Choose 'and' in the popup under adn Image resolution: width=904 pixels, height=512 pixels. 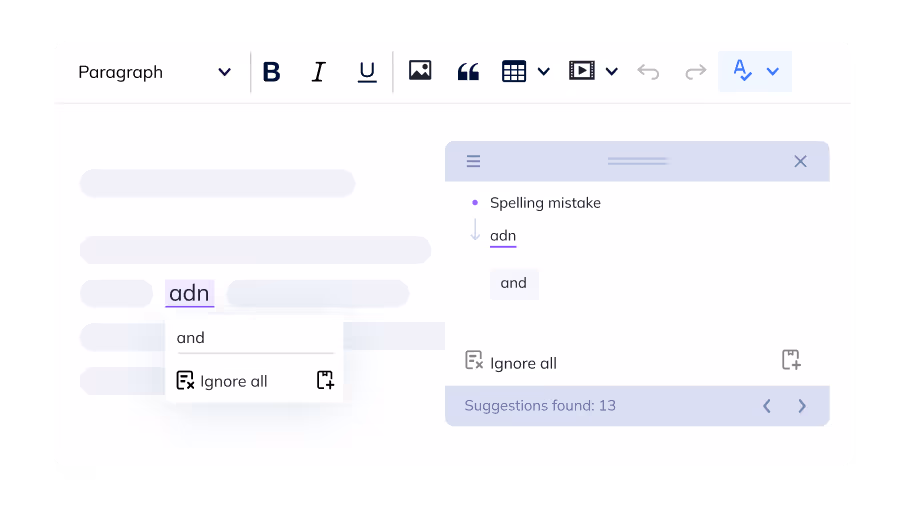click(x=191, y=338)
